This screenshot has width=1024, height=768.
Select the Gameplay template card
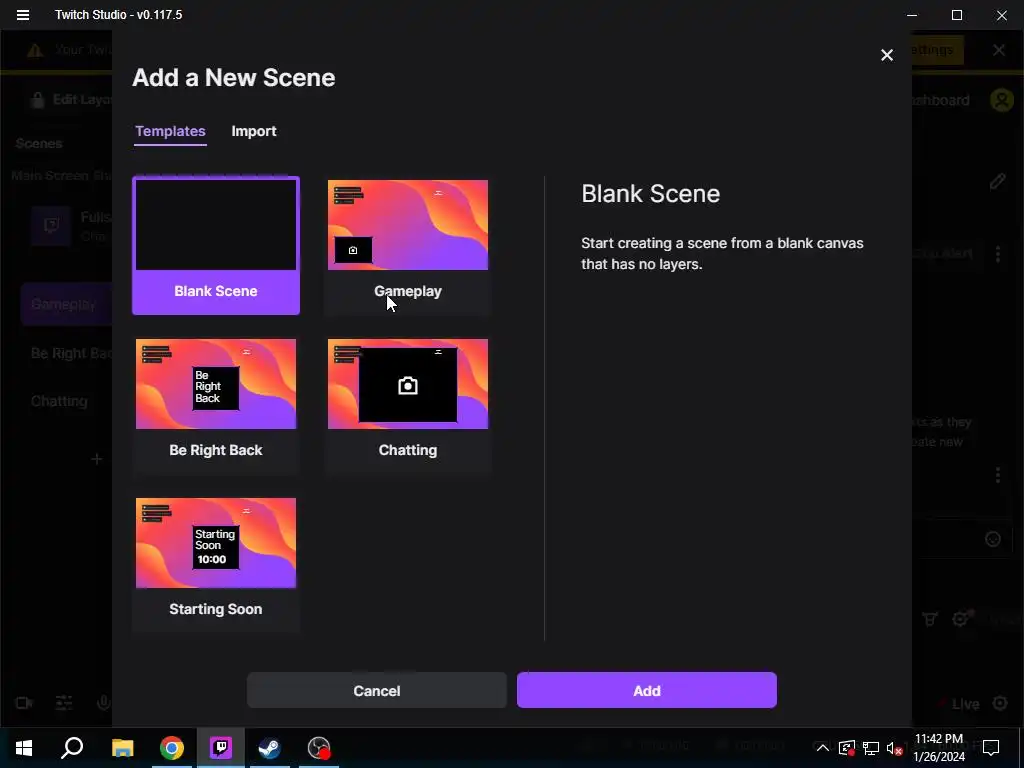(408, 246)
